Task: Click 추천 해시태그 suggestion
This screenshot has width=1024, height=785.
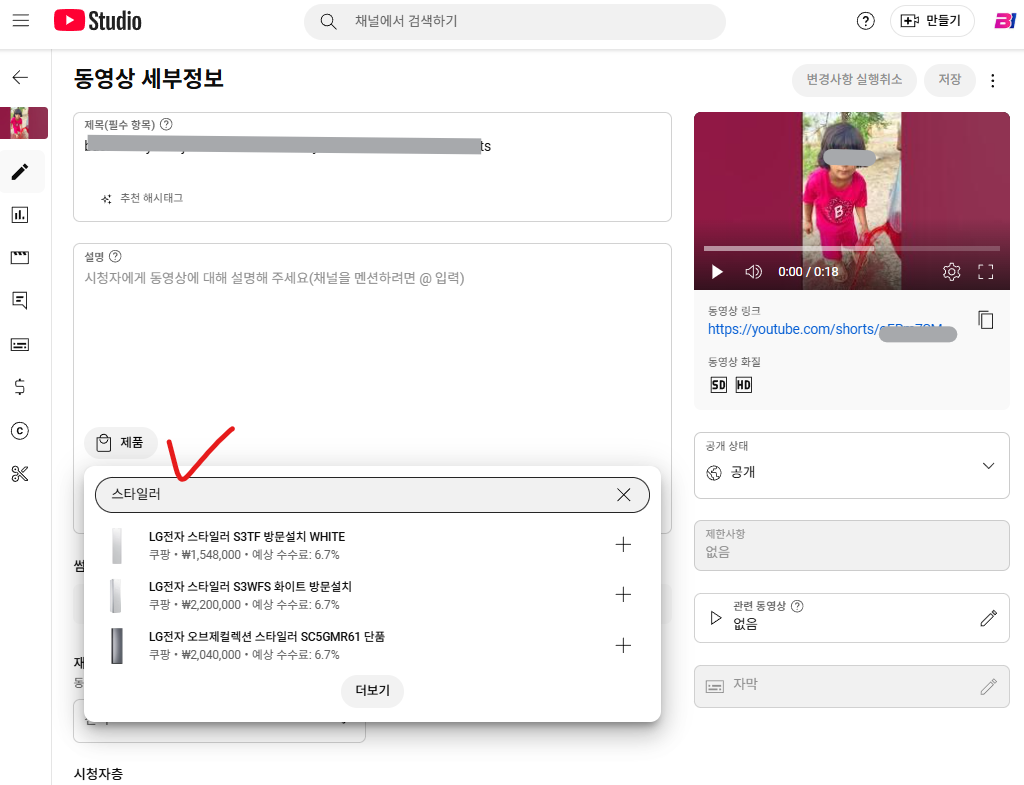Action: click(142, 198)
